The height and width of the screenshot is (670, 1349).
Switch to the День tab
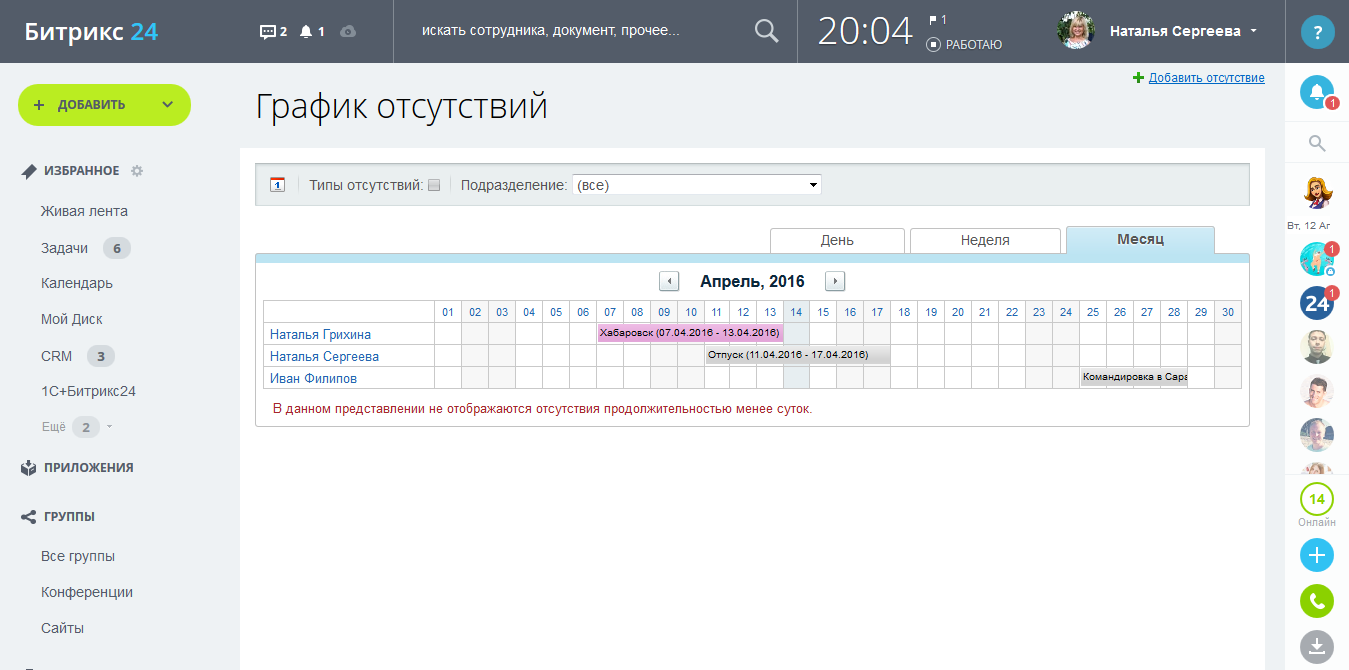point(837,240)
